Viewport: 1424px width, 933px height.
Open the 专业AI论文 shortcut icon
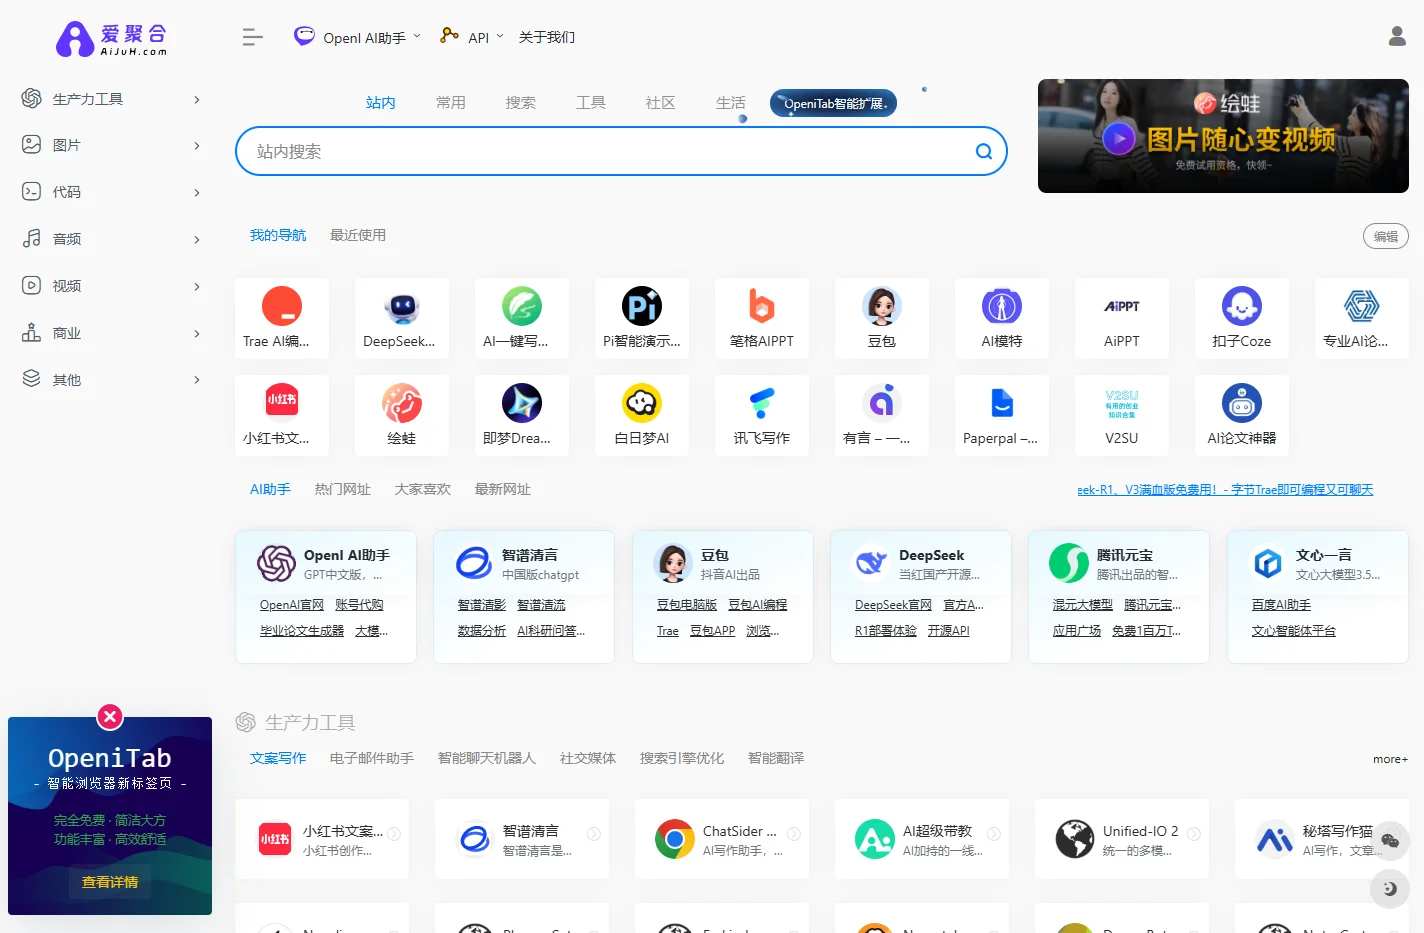[1362, 307]
